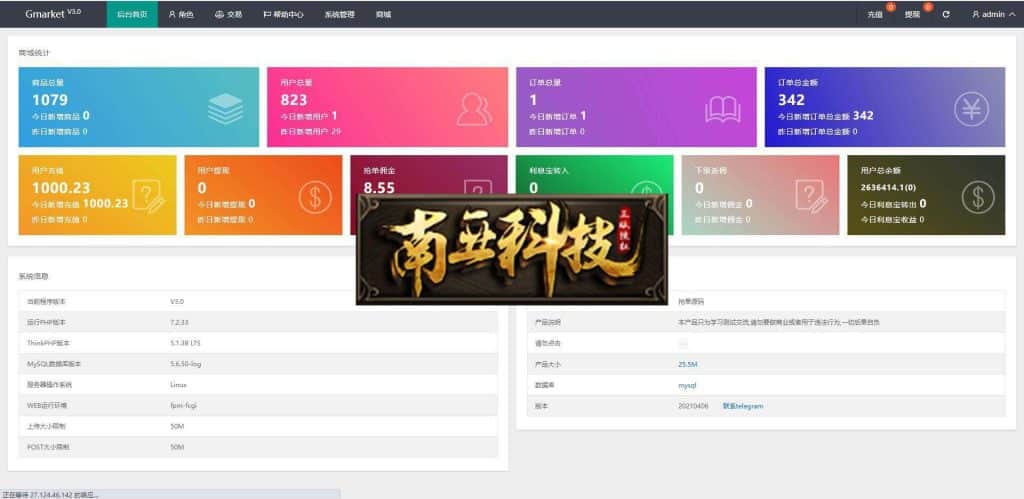Click the mysql database link

point(688,385)
